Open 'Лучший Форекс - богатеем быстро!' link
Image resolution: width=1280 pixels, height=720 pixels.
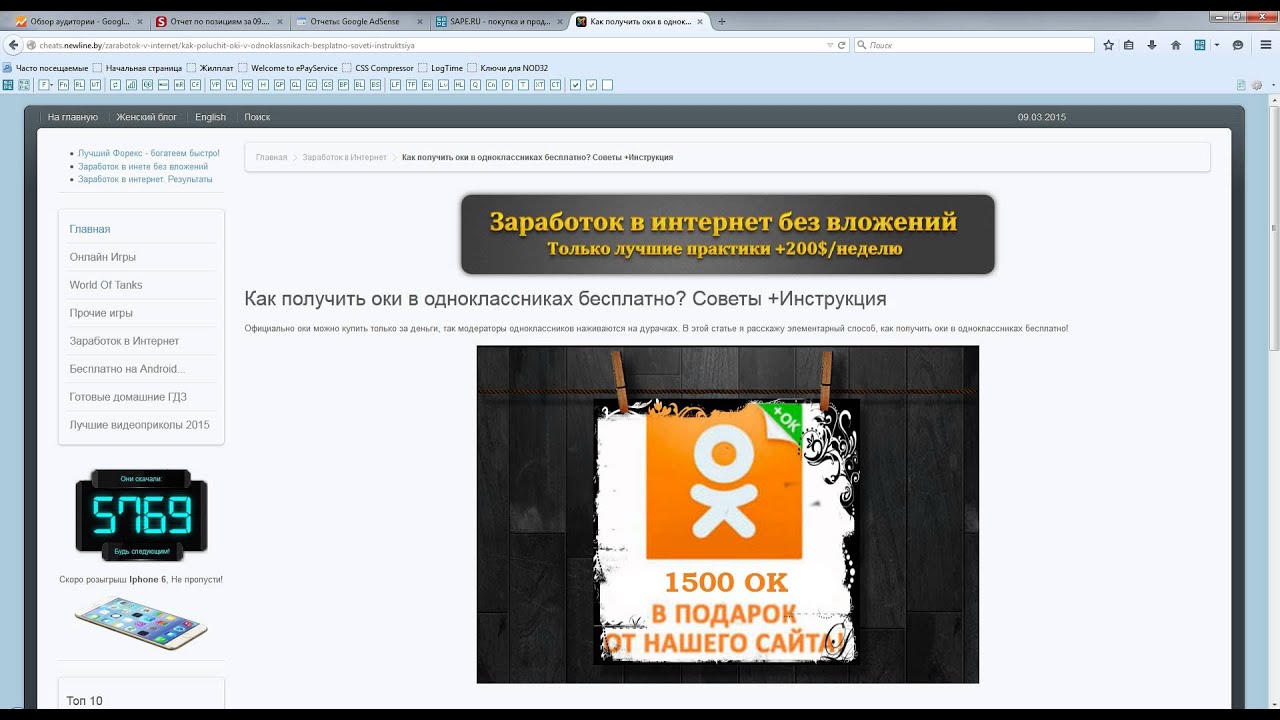click(149, 153)
